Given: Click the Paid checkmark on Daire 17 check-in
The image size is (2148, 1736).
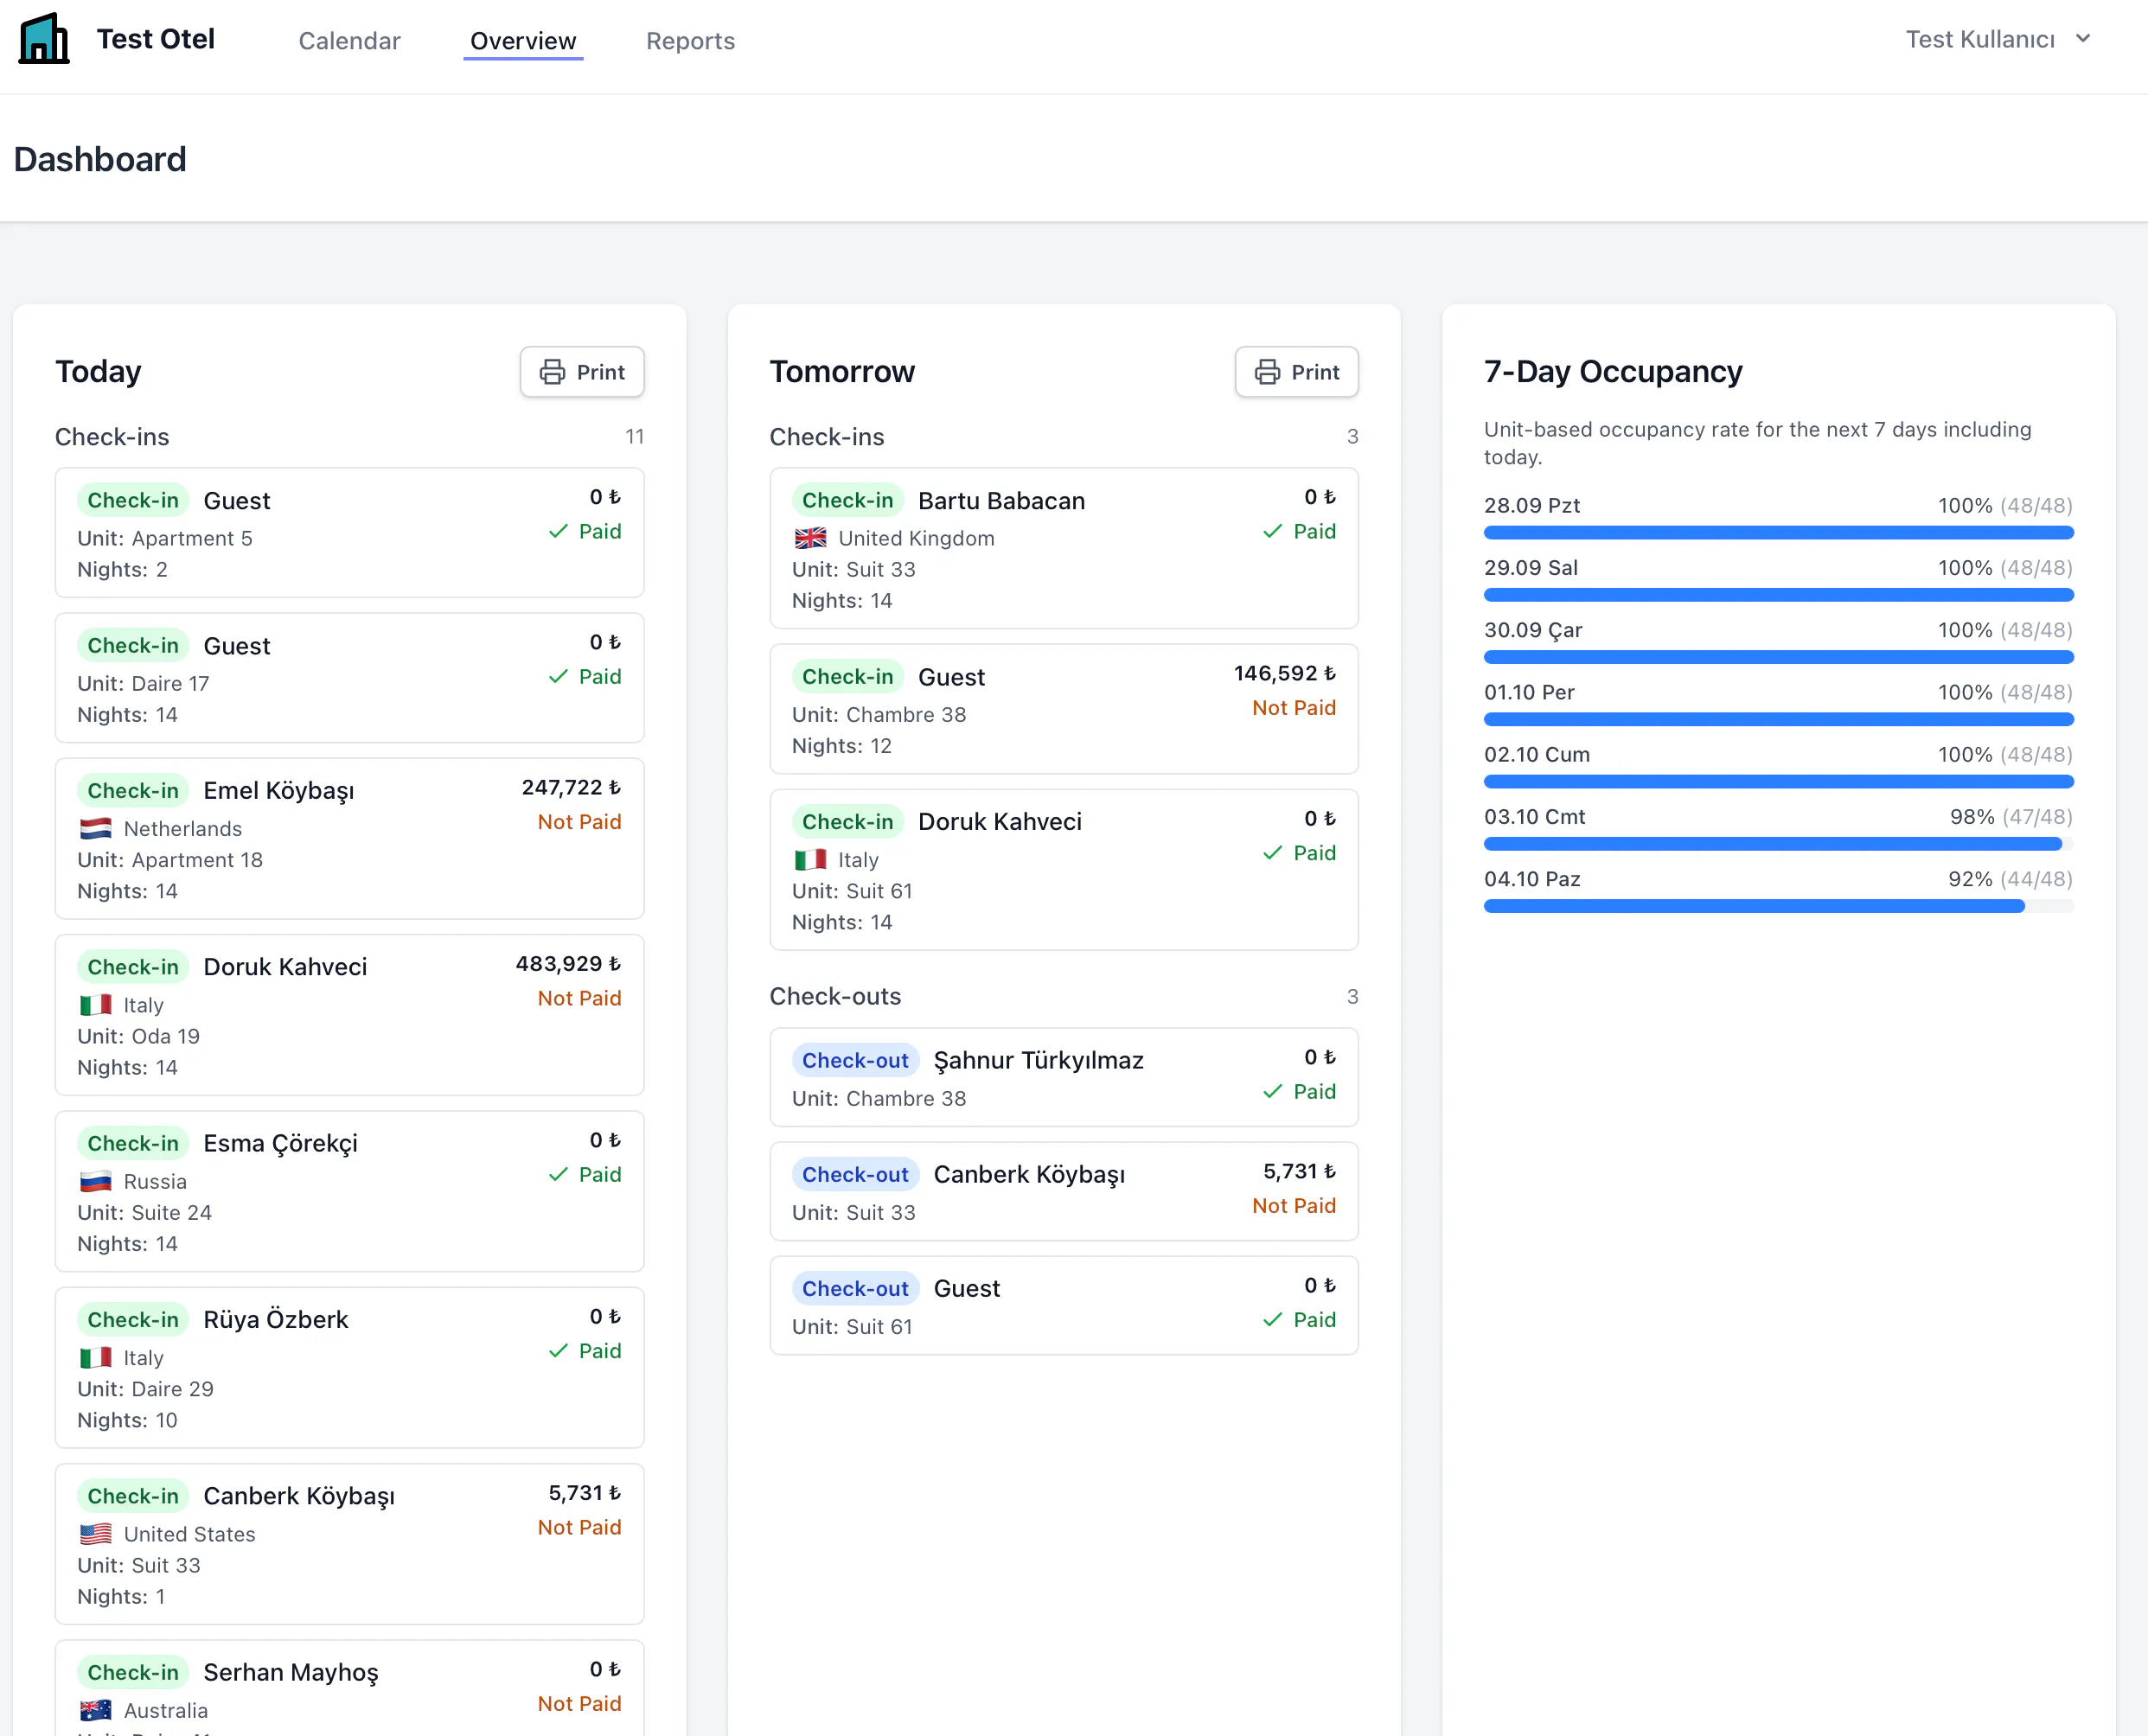Looking at the screenshot, I should click(558, 677).
